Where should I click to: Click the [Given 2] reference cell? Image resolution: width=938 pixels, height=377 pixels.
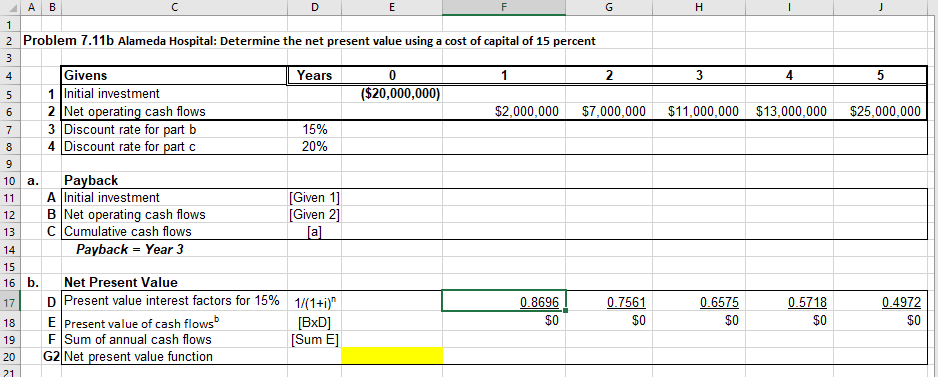click(314, 214)
